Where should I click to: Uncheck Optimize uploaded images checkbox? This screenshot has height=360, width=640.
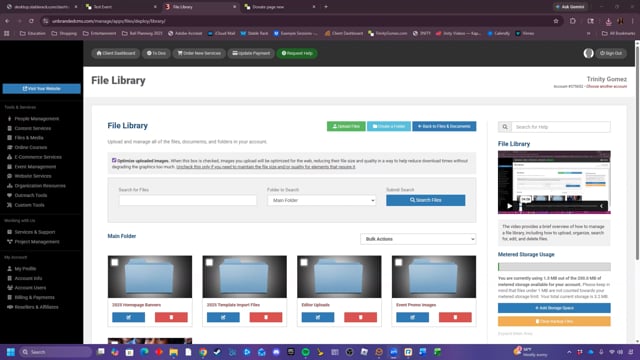[x=114, y=160]
